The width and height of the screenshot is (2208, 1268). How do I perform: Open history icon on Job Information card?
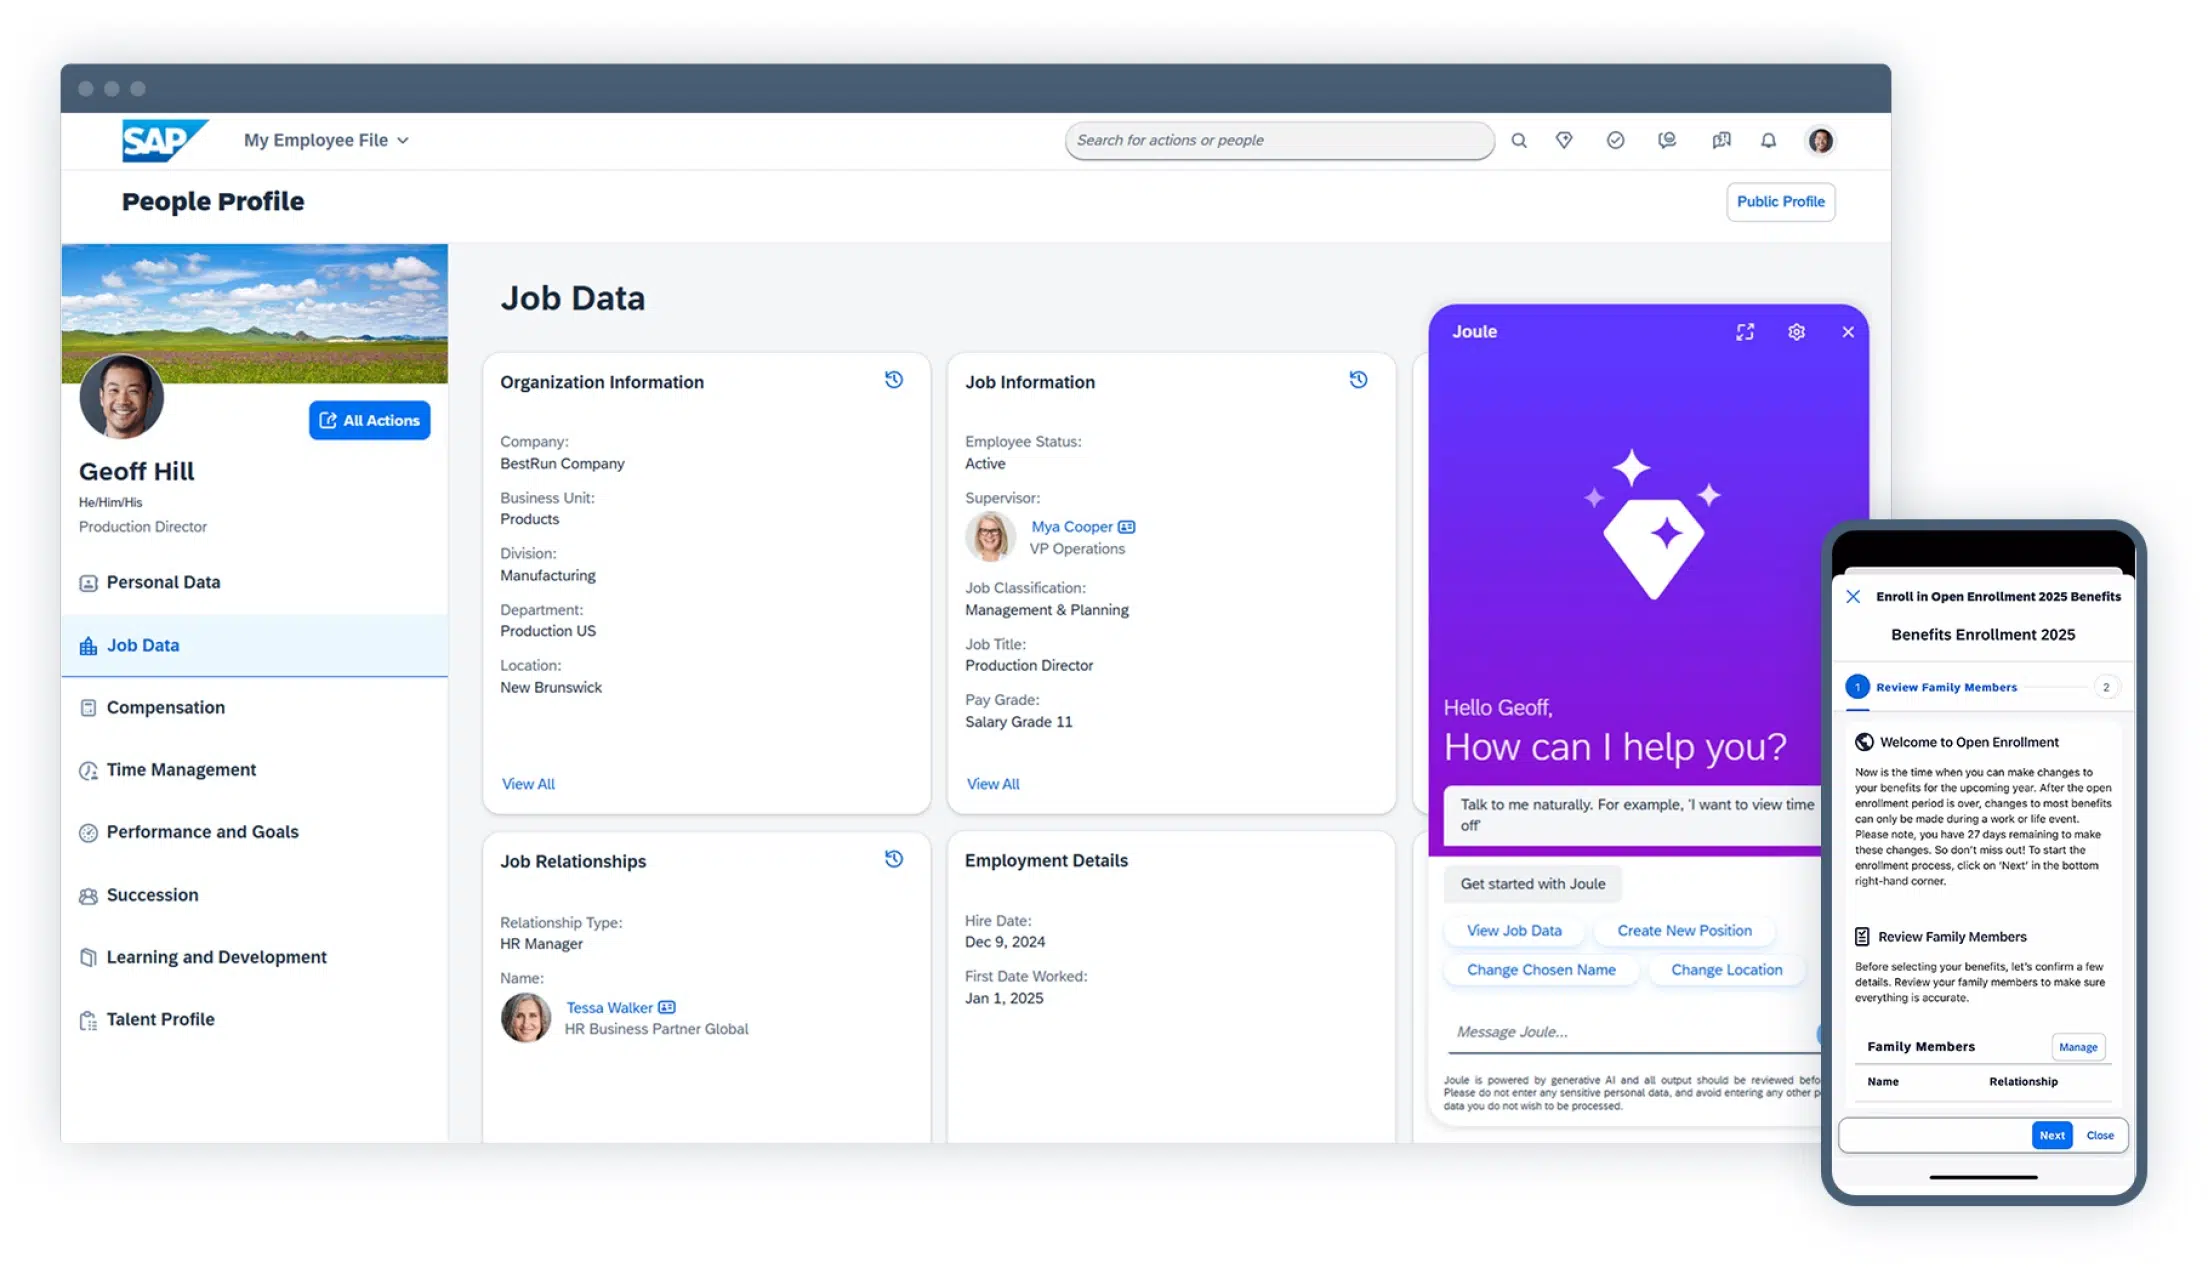[x=1358, y=380]
